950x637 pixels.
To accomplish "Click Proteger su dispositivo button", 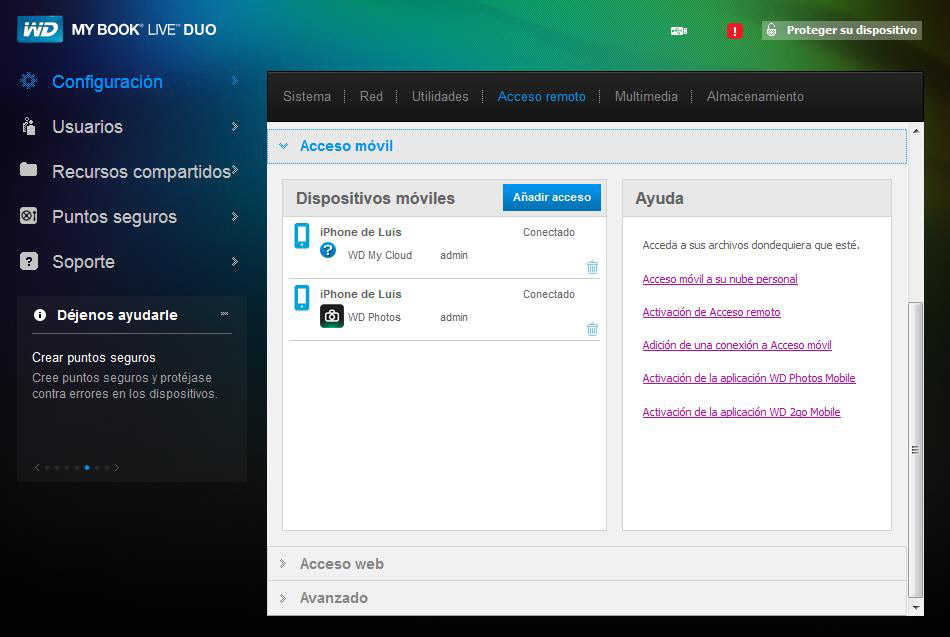I will pos(841,30).
